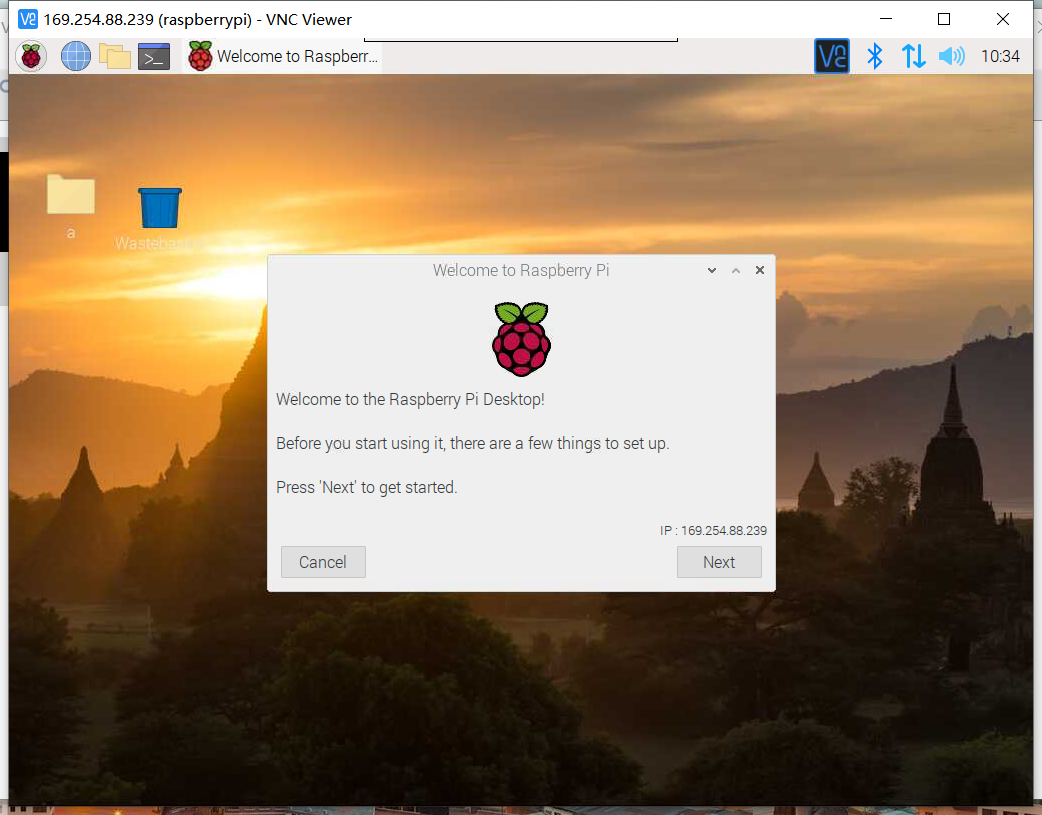Select the Wastebasket desktop icon
1042x815 pixels.
(x=159, y=219)
